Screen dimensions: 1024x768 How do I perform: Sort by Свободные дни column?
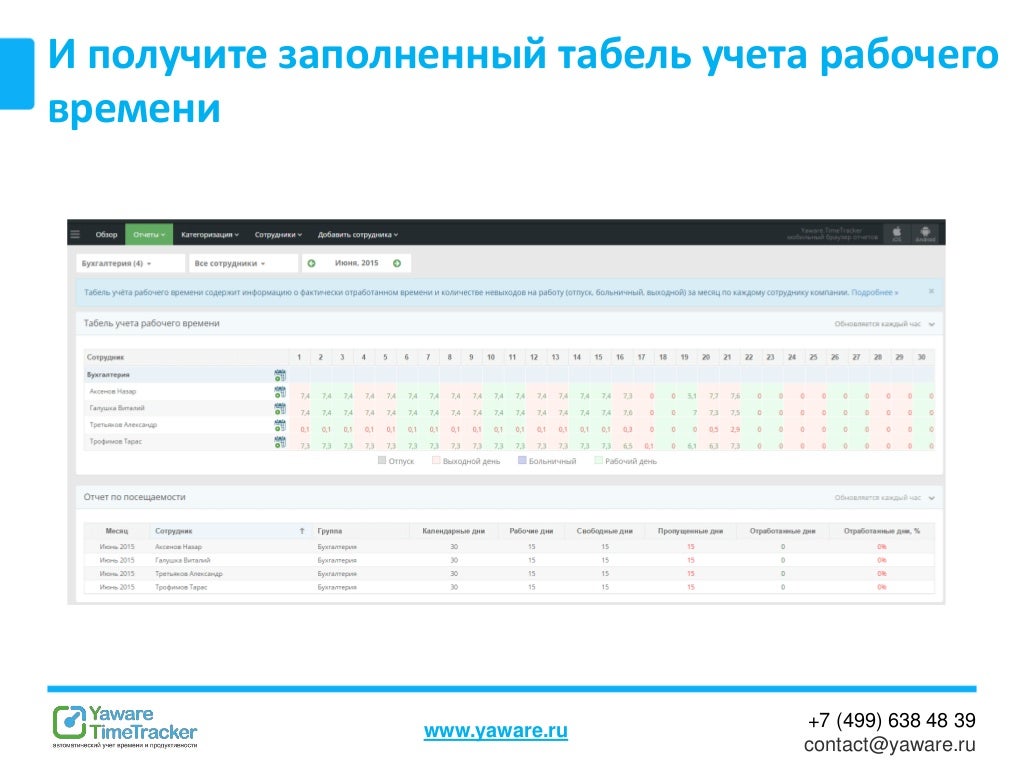click(605, 531)
